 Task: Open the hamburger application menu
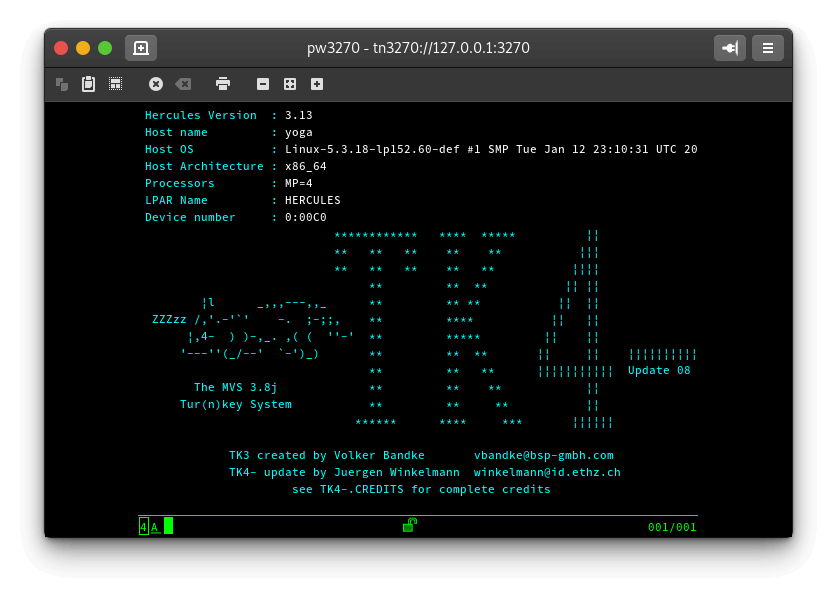click(768, 48)
